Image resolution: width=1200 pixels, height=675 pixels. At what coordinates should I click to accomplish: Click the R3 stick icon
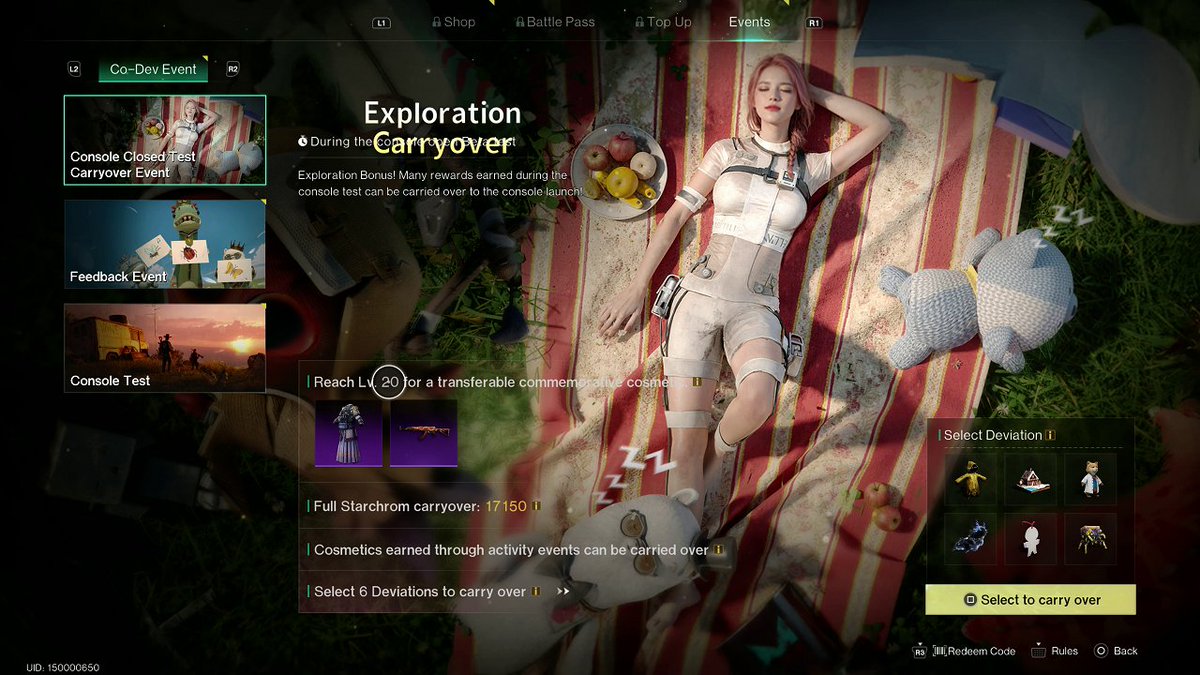pos(920,651)
